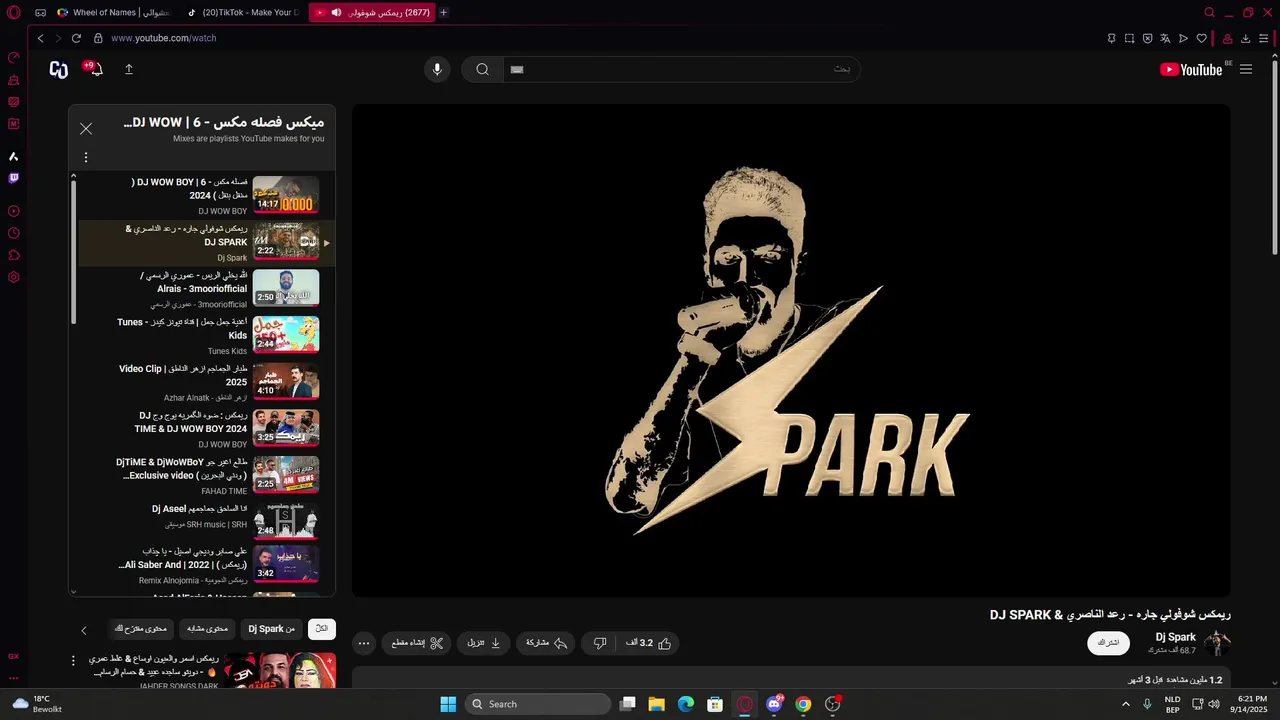The image size is (1280, 720).
Task: Click the create clip scissors button
Action: [x=418, y=643]
